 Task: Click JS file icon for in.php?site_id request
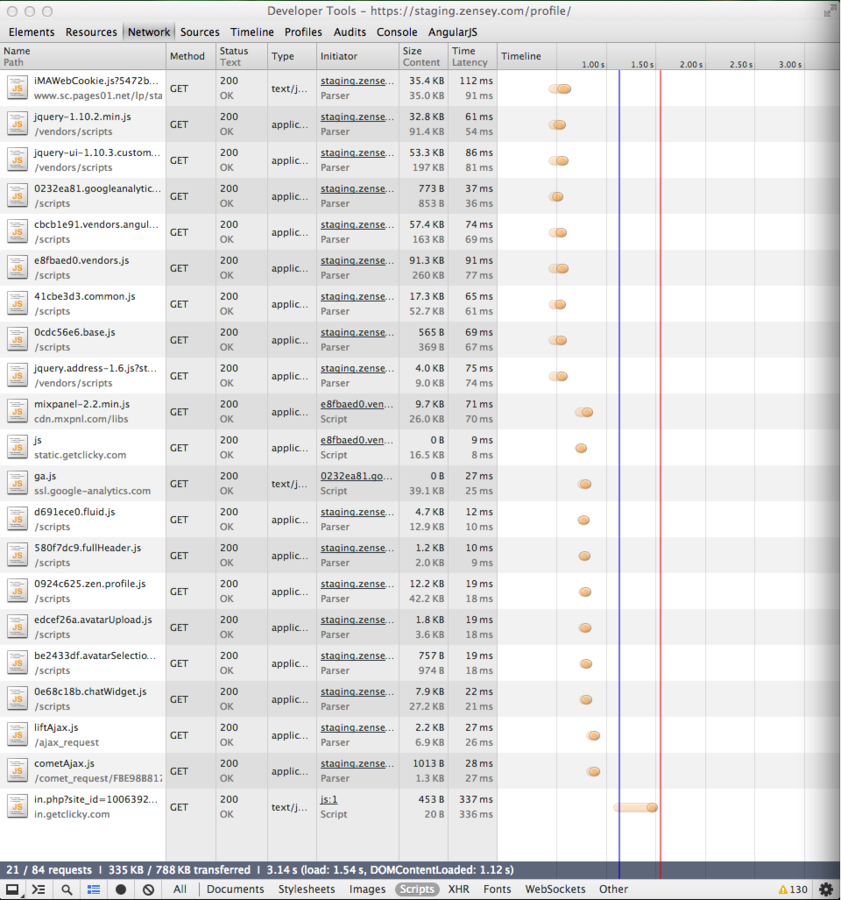coord(17,807)
